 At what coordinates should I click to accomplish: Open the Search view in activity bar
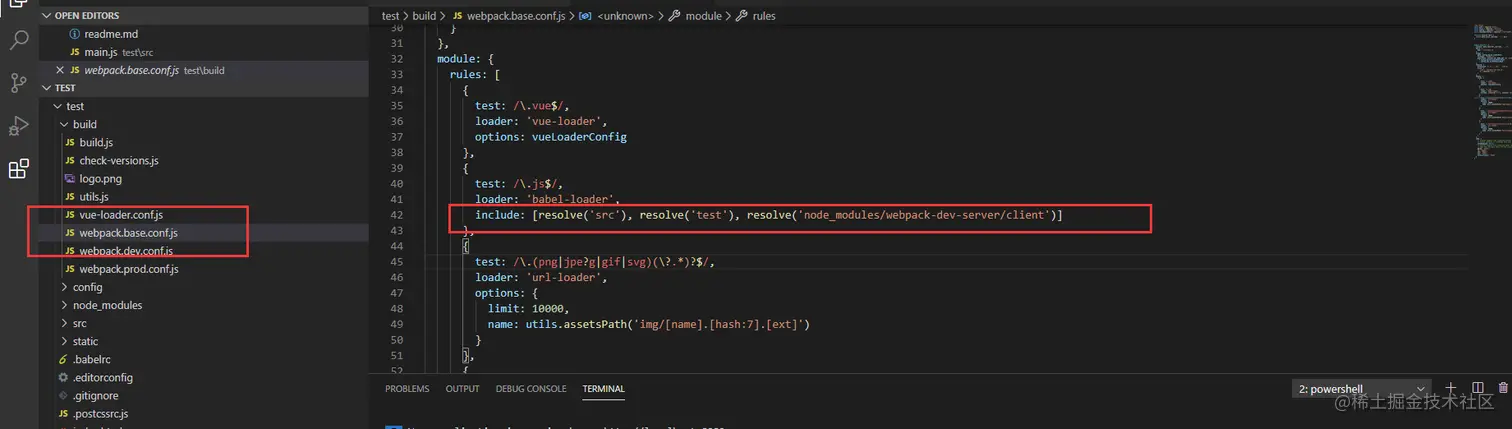tap(18, 41)
